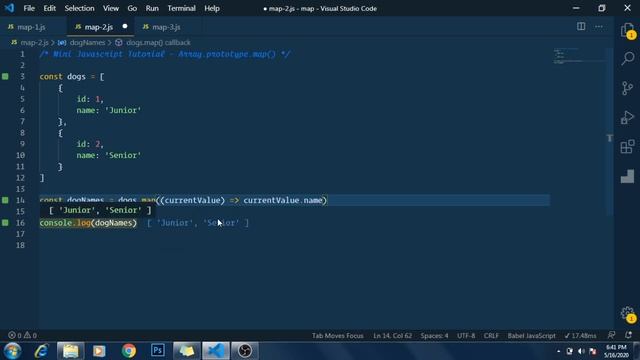Click the errors and warnings status indicator
This screenshot has height=360, width=640.
[x=22, y=335]
